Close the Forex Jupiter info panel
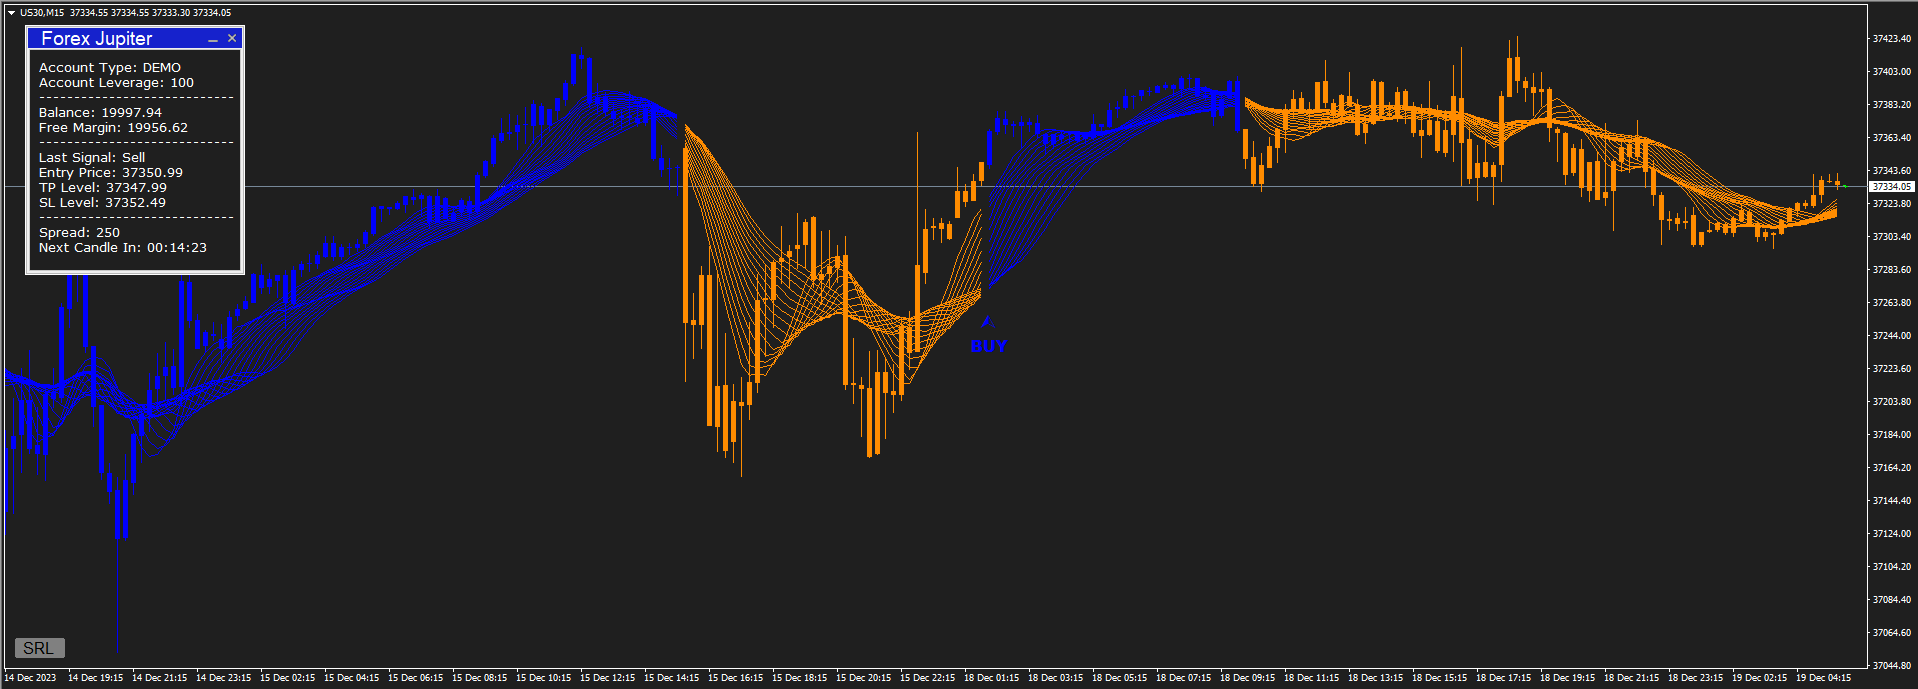This screenshot has height=689, width=1918. (232, 38)
